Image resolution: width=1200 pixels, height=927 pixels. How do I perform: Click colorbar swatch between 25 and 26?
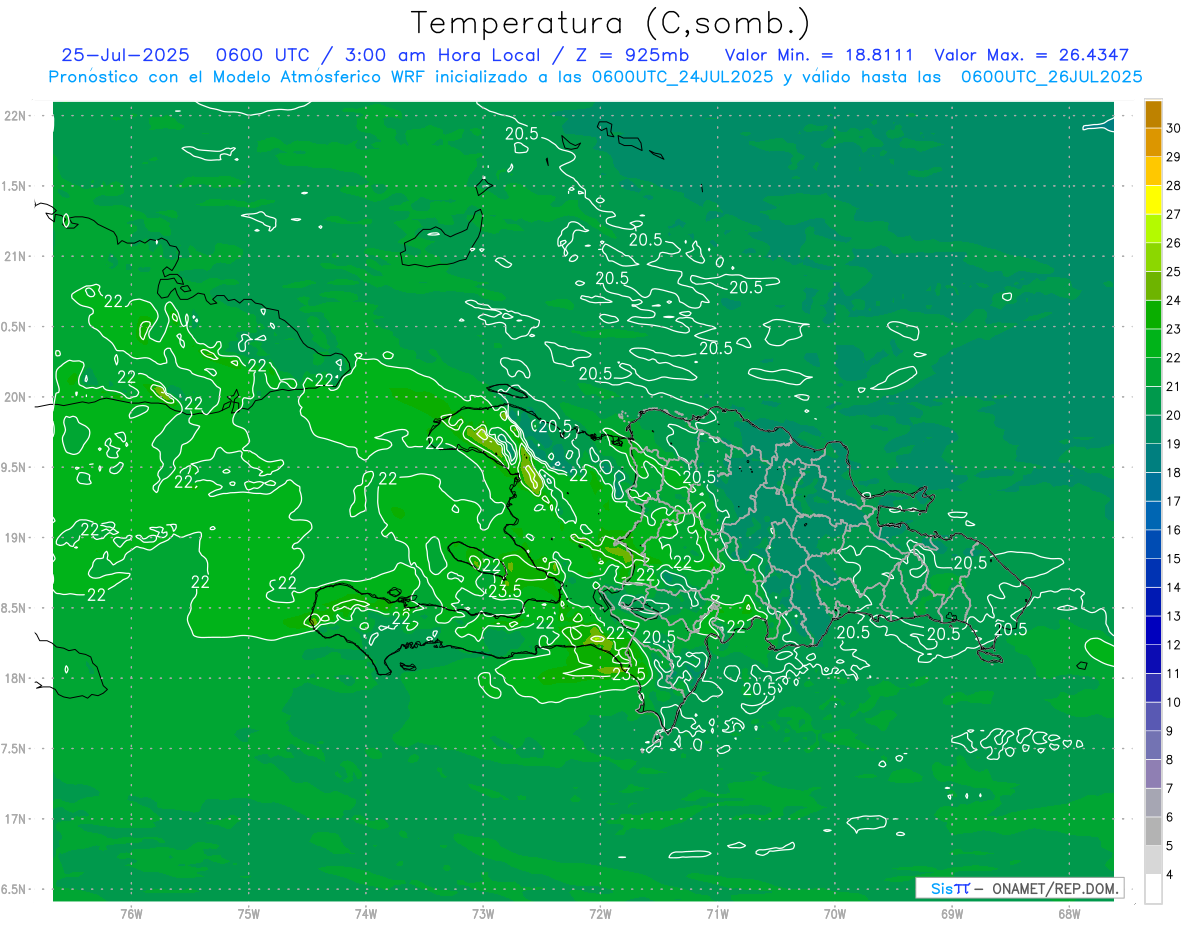1153,257
